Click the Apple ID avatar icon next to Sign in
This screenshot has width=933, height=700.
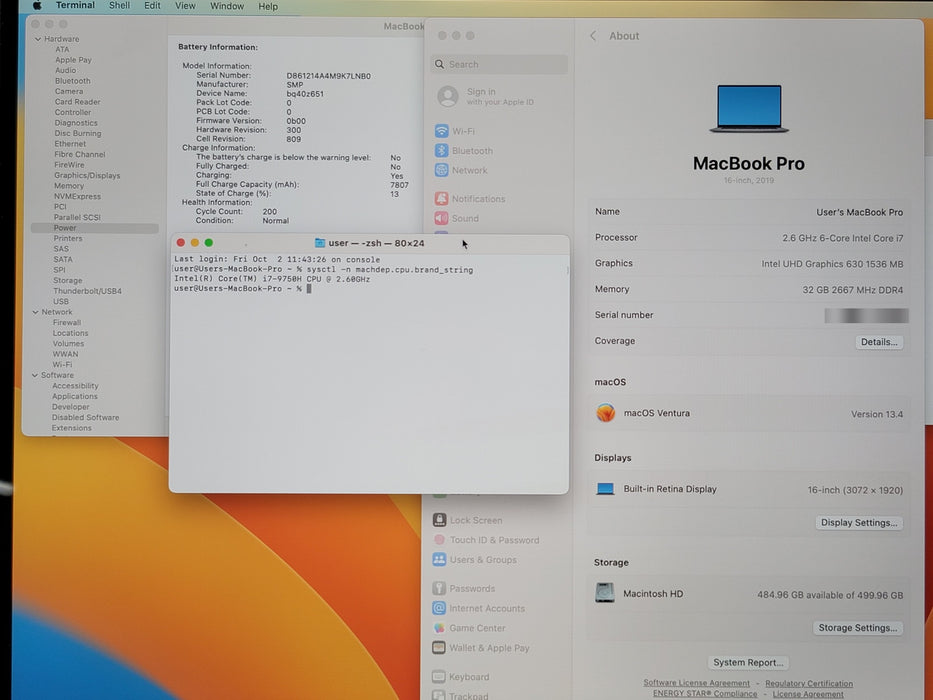coord(448,96)
